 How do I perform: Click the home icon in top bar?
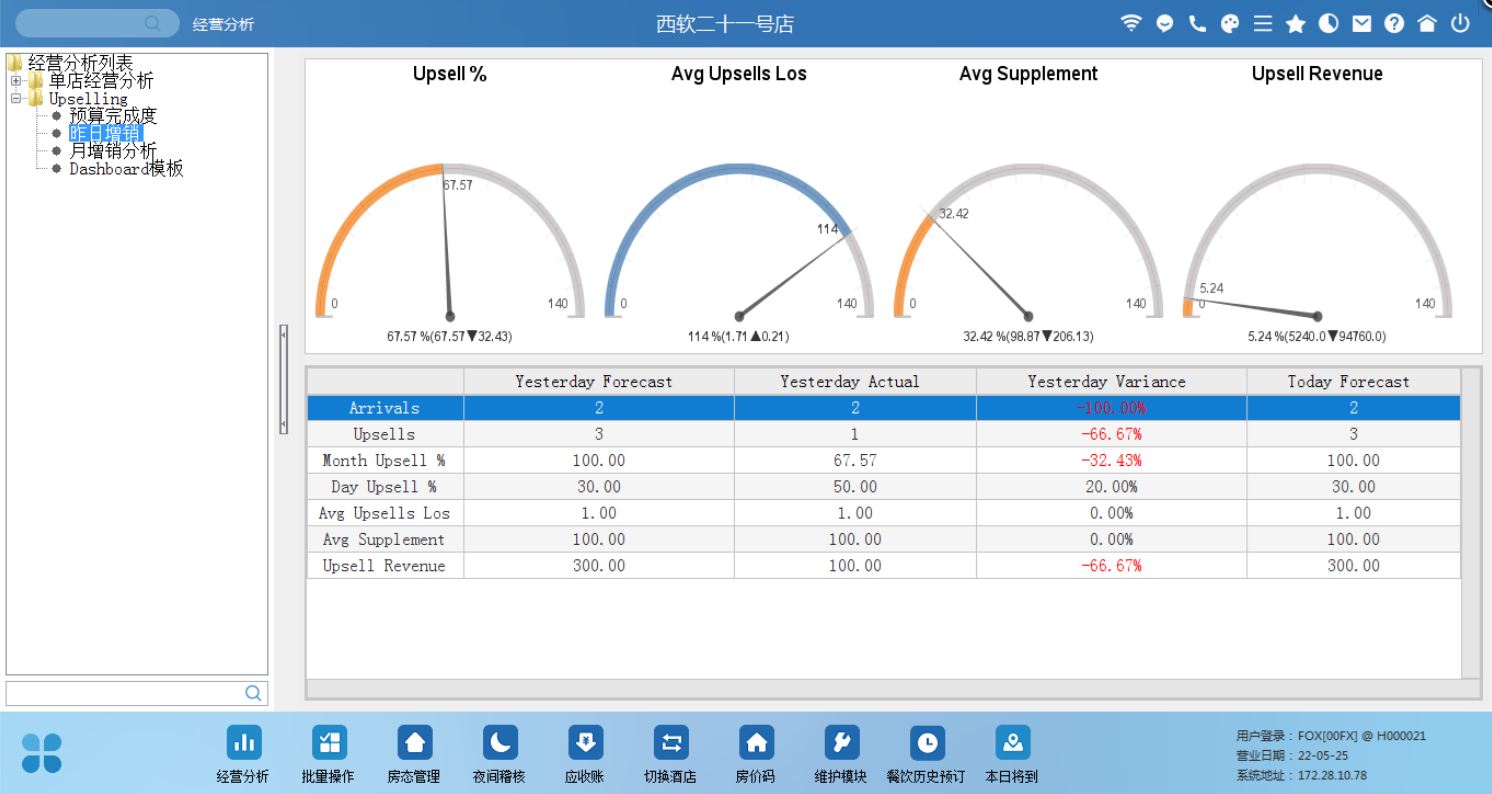(x=1427, y=23)
